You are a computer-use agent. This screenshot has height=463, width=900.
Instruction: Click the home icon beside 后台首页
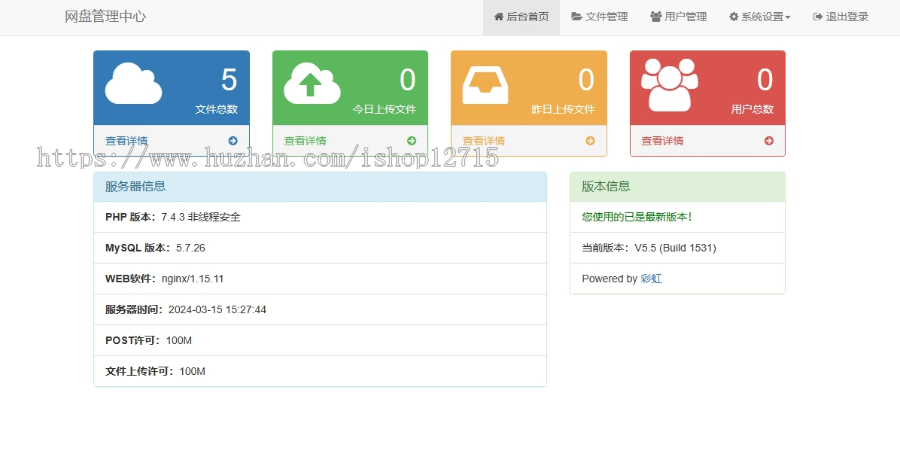pos(498,17)
